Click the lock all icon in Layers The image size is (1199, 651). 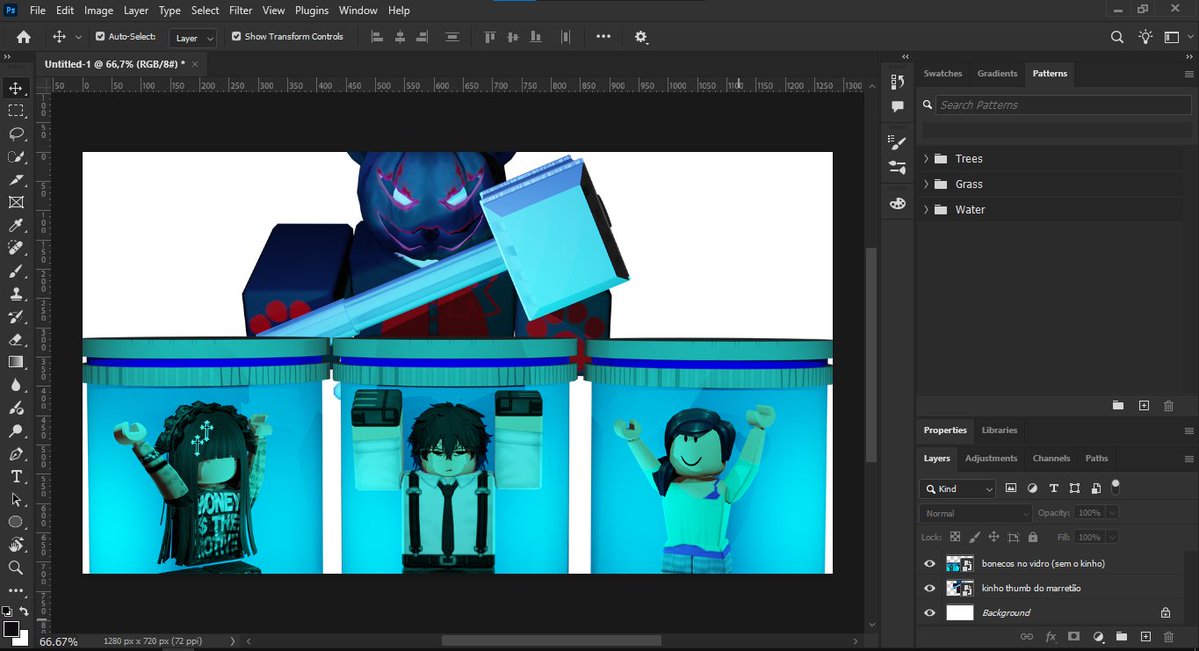coord(1033,537)
